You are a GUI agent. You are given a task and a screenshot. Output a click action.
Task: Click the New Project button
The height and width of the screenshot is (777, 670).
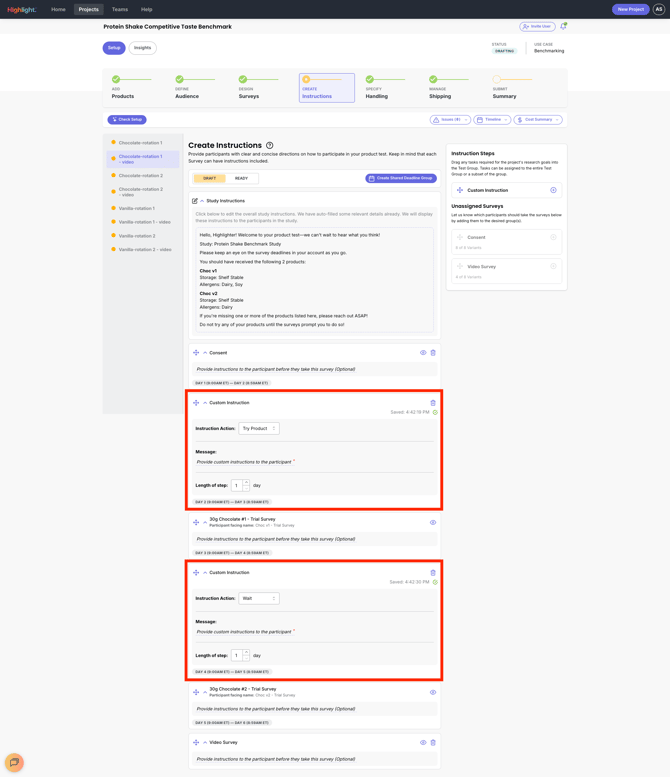click(630, 9)
